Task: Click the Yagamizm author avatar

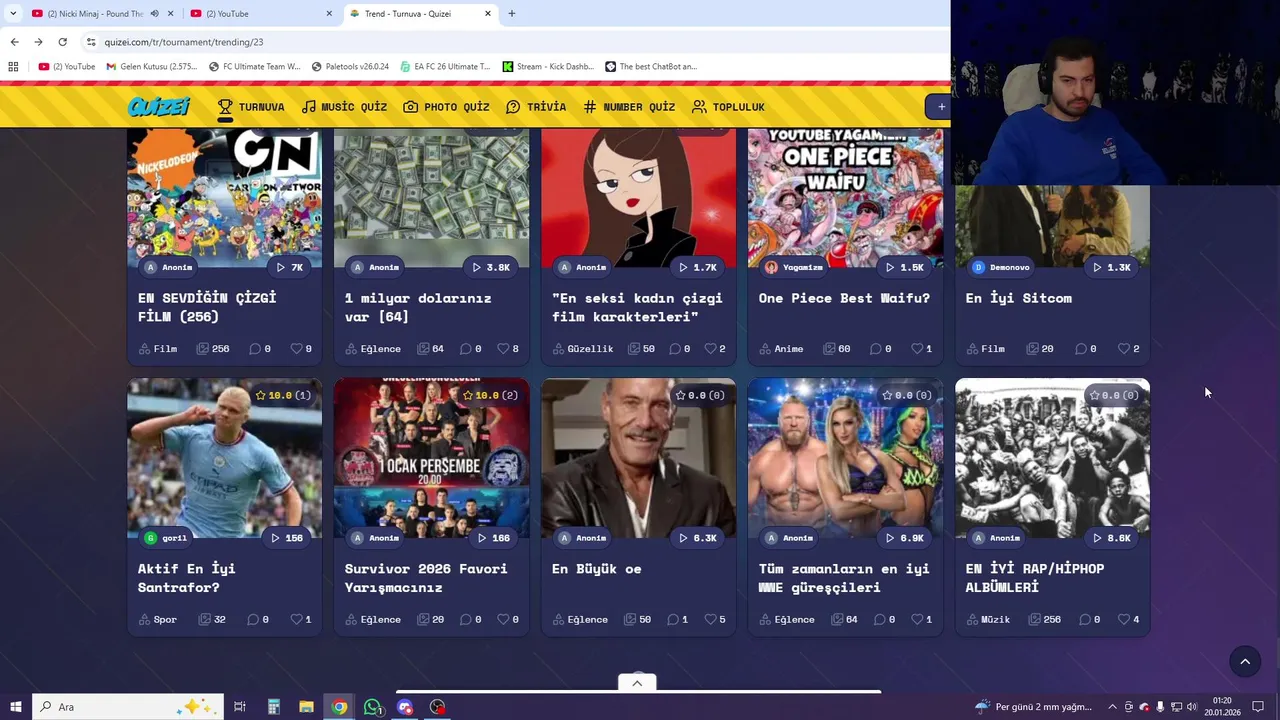Action: (x=771, y=267)
